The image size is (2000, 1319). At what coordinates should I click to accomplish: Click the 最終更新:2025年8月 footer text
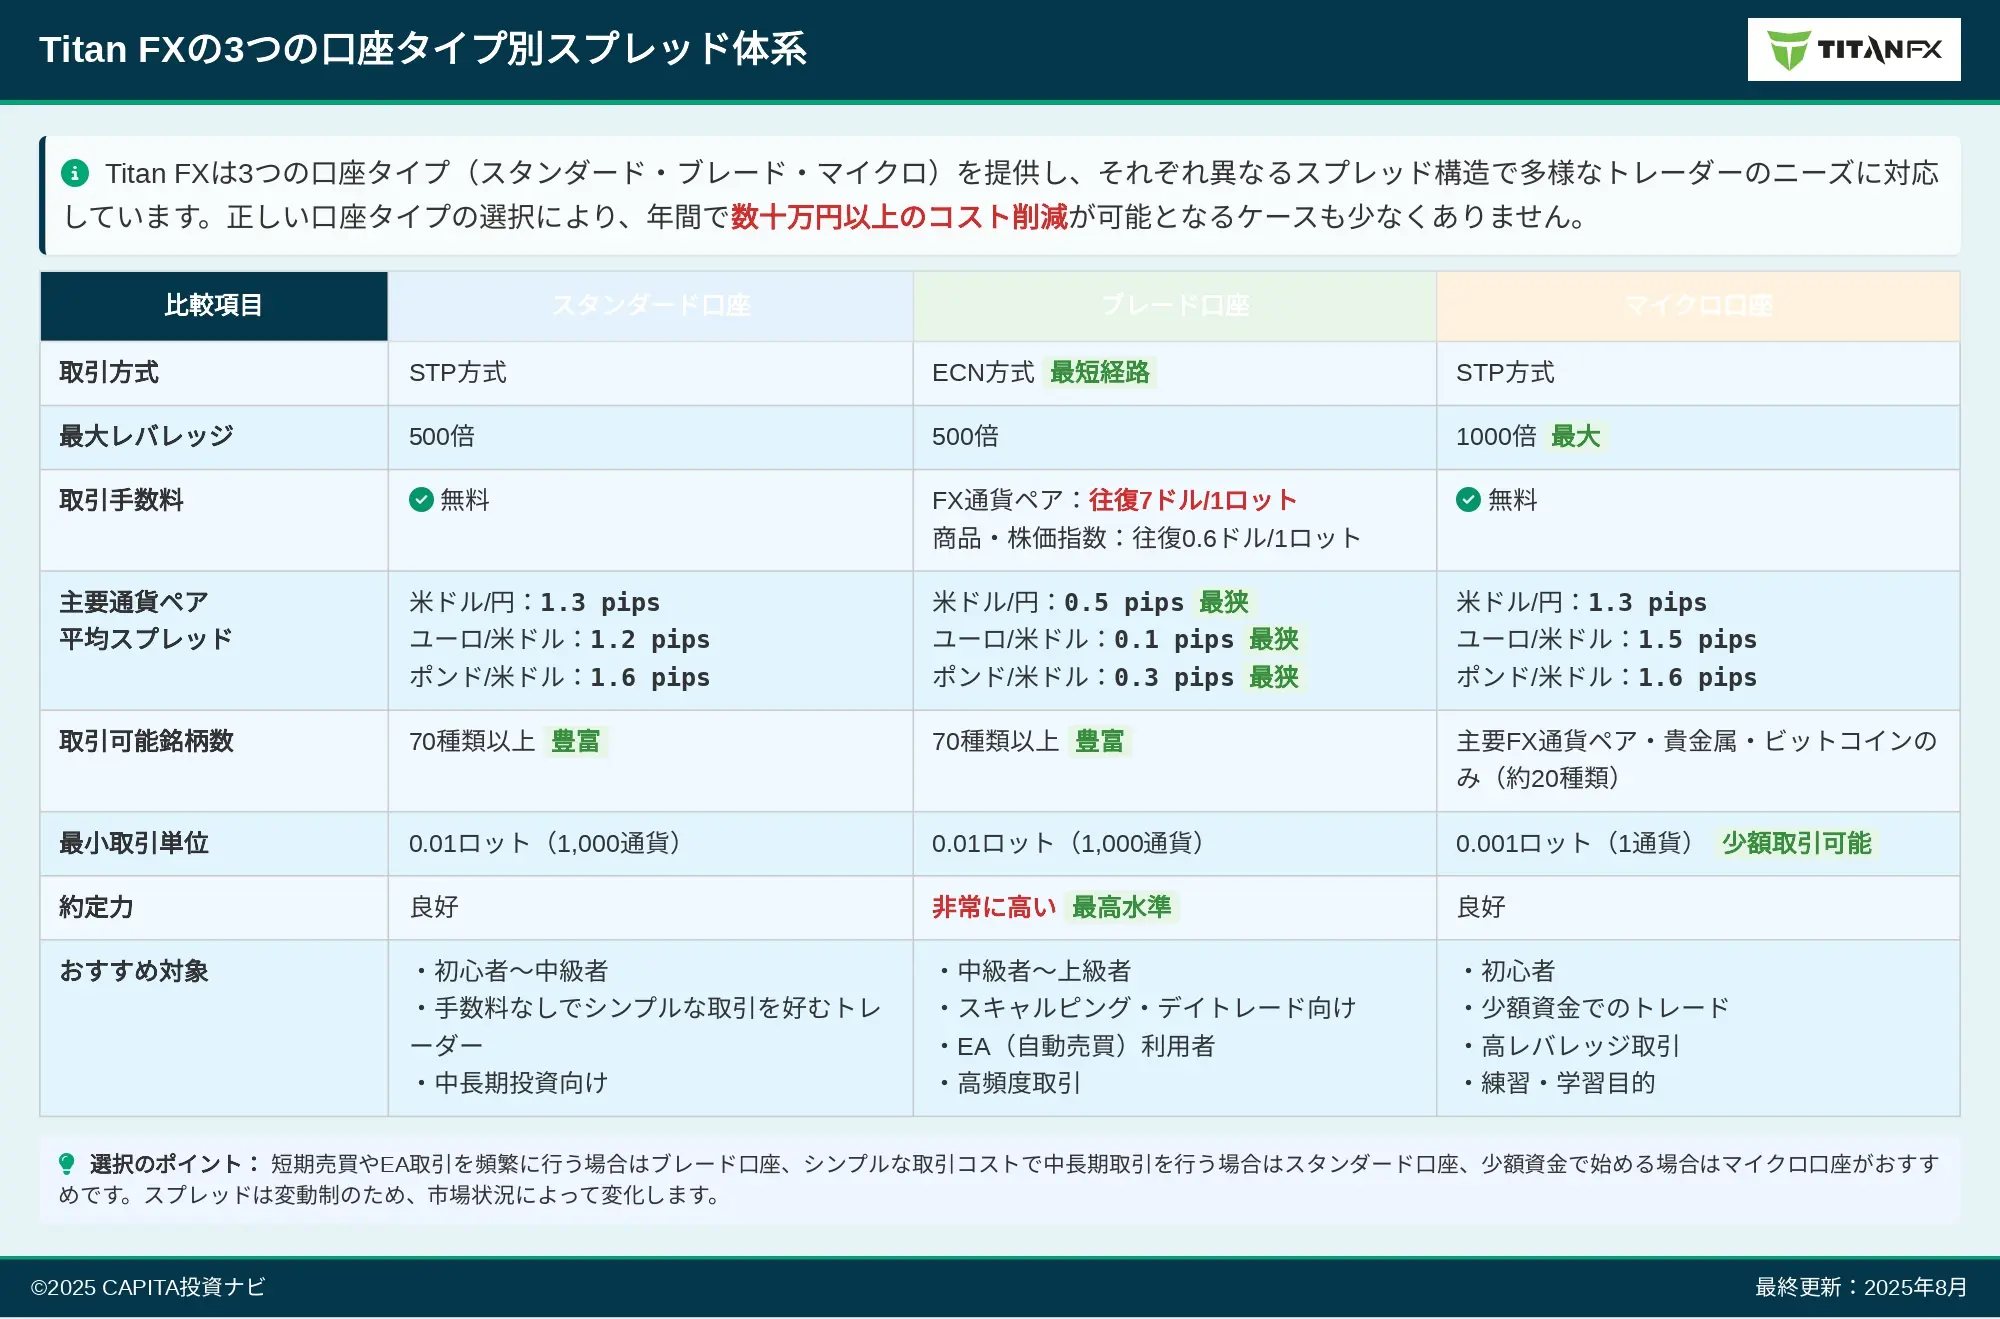(x=1861, y=1287)
